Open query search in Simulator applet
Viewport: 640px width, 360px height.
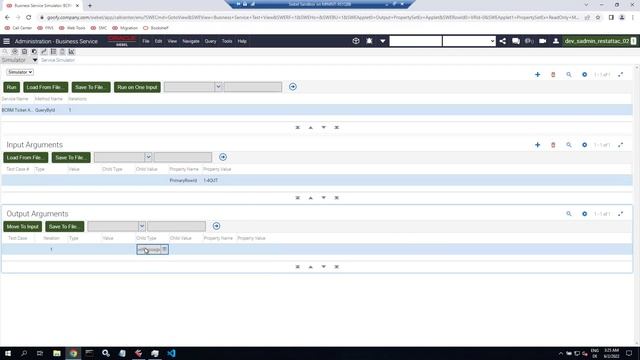point(569,75)
